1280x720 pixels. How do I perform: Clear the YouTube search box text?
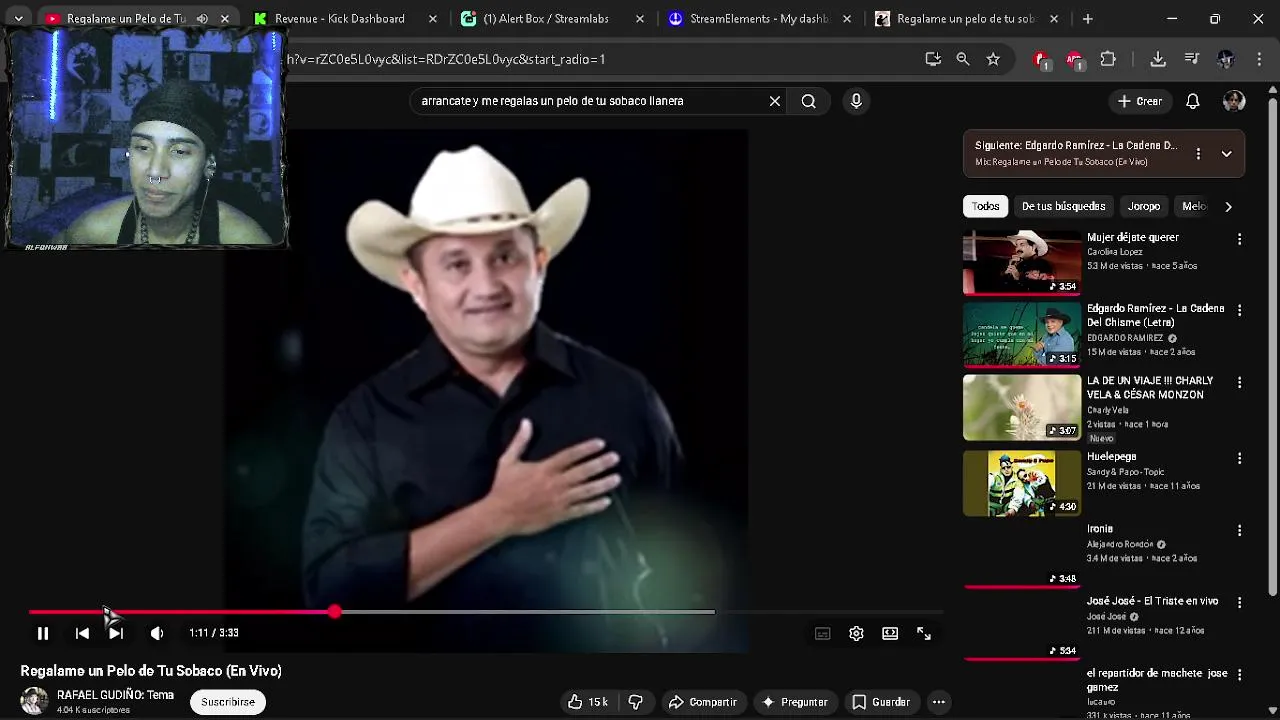coord(774,101)
